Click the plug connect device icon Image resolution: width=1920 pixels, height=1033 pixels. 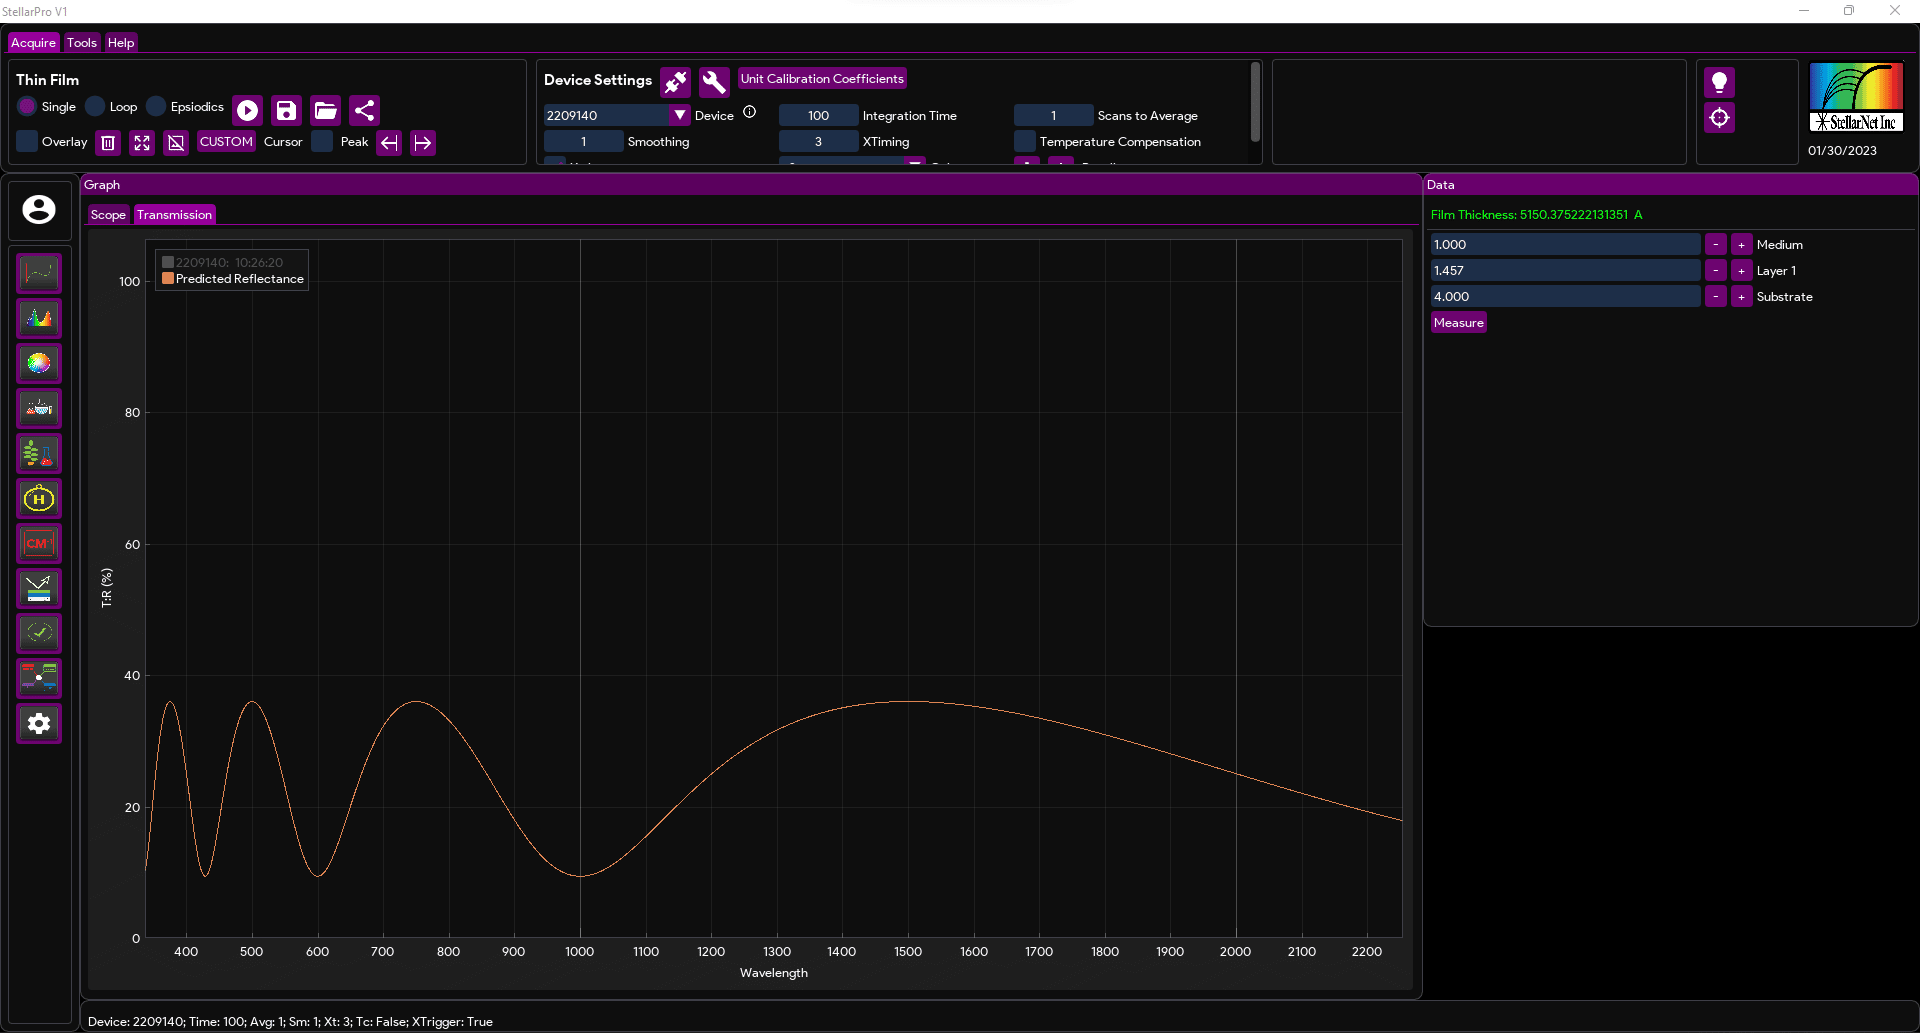point(676,82)
